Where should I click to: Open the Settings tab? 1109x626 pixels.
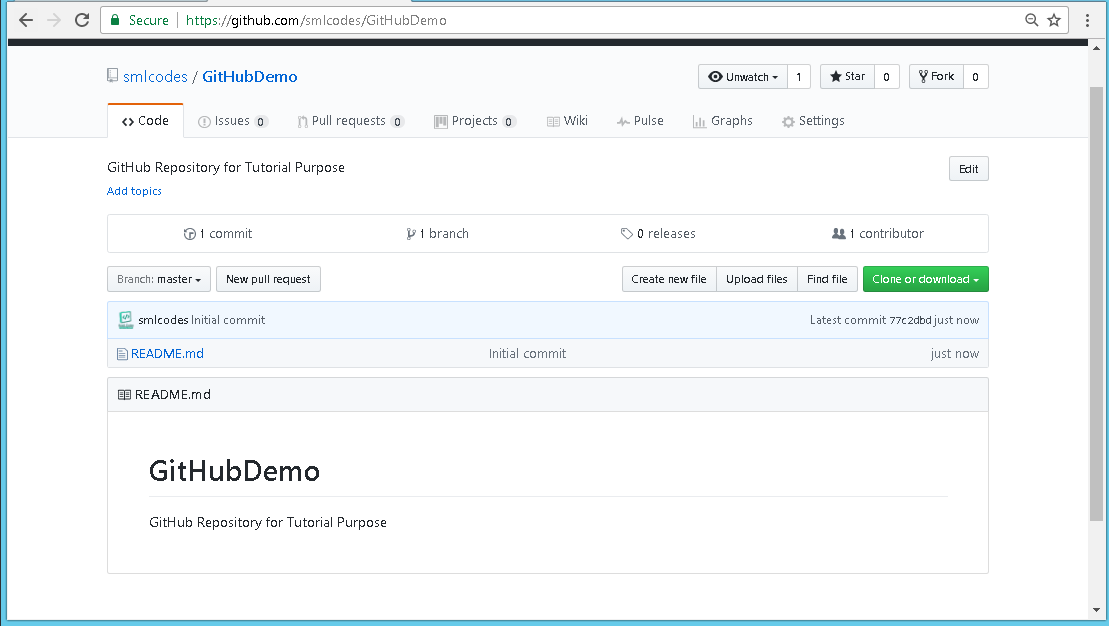pyautogui.click(x=813, y=121)
